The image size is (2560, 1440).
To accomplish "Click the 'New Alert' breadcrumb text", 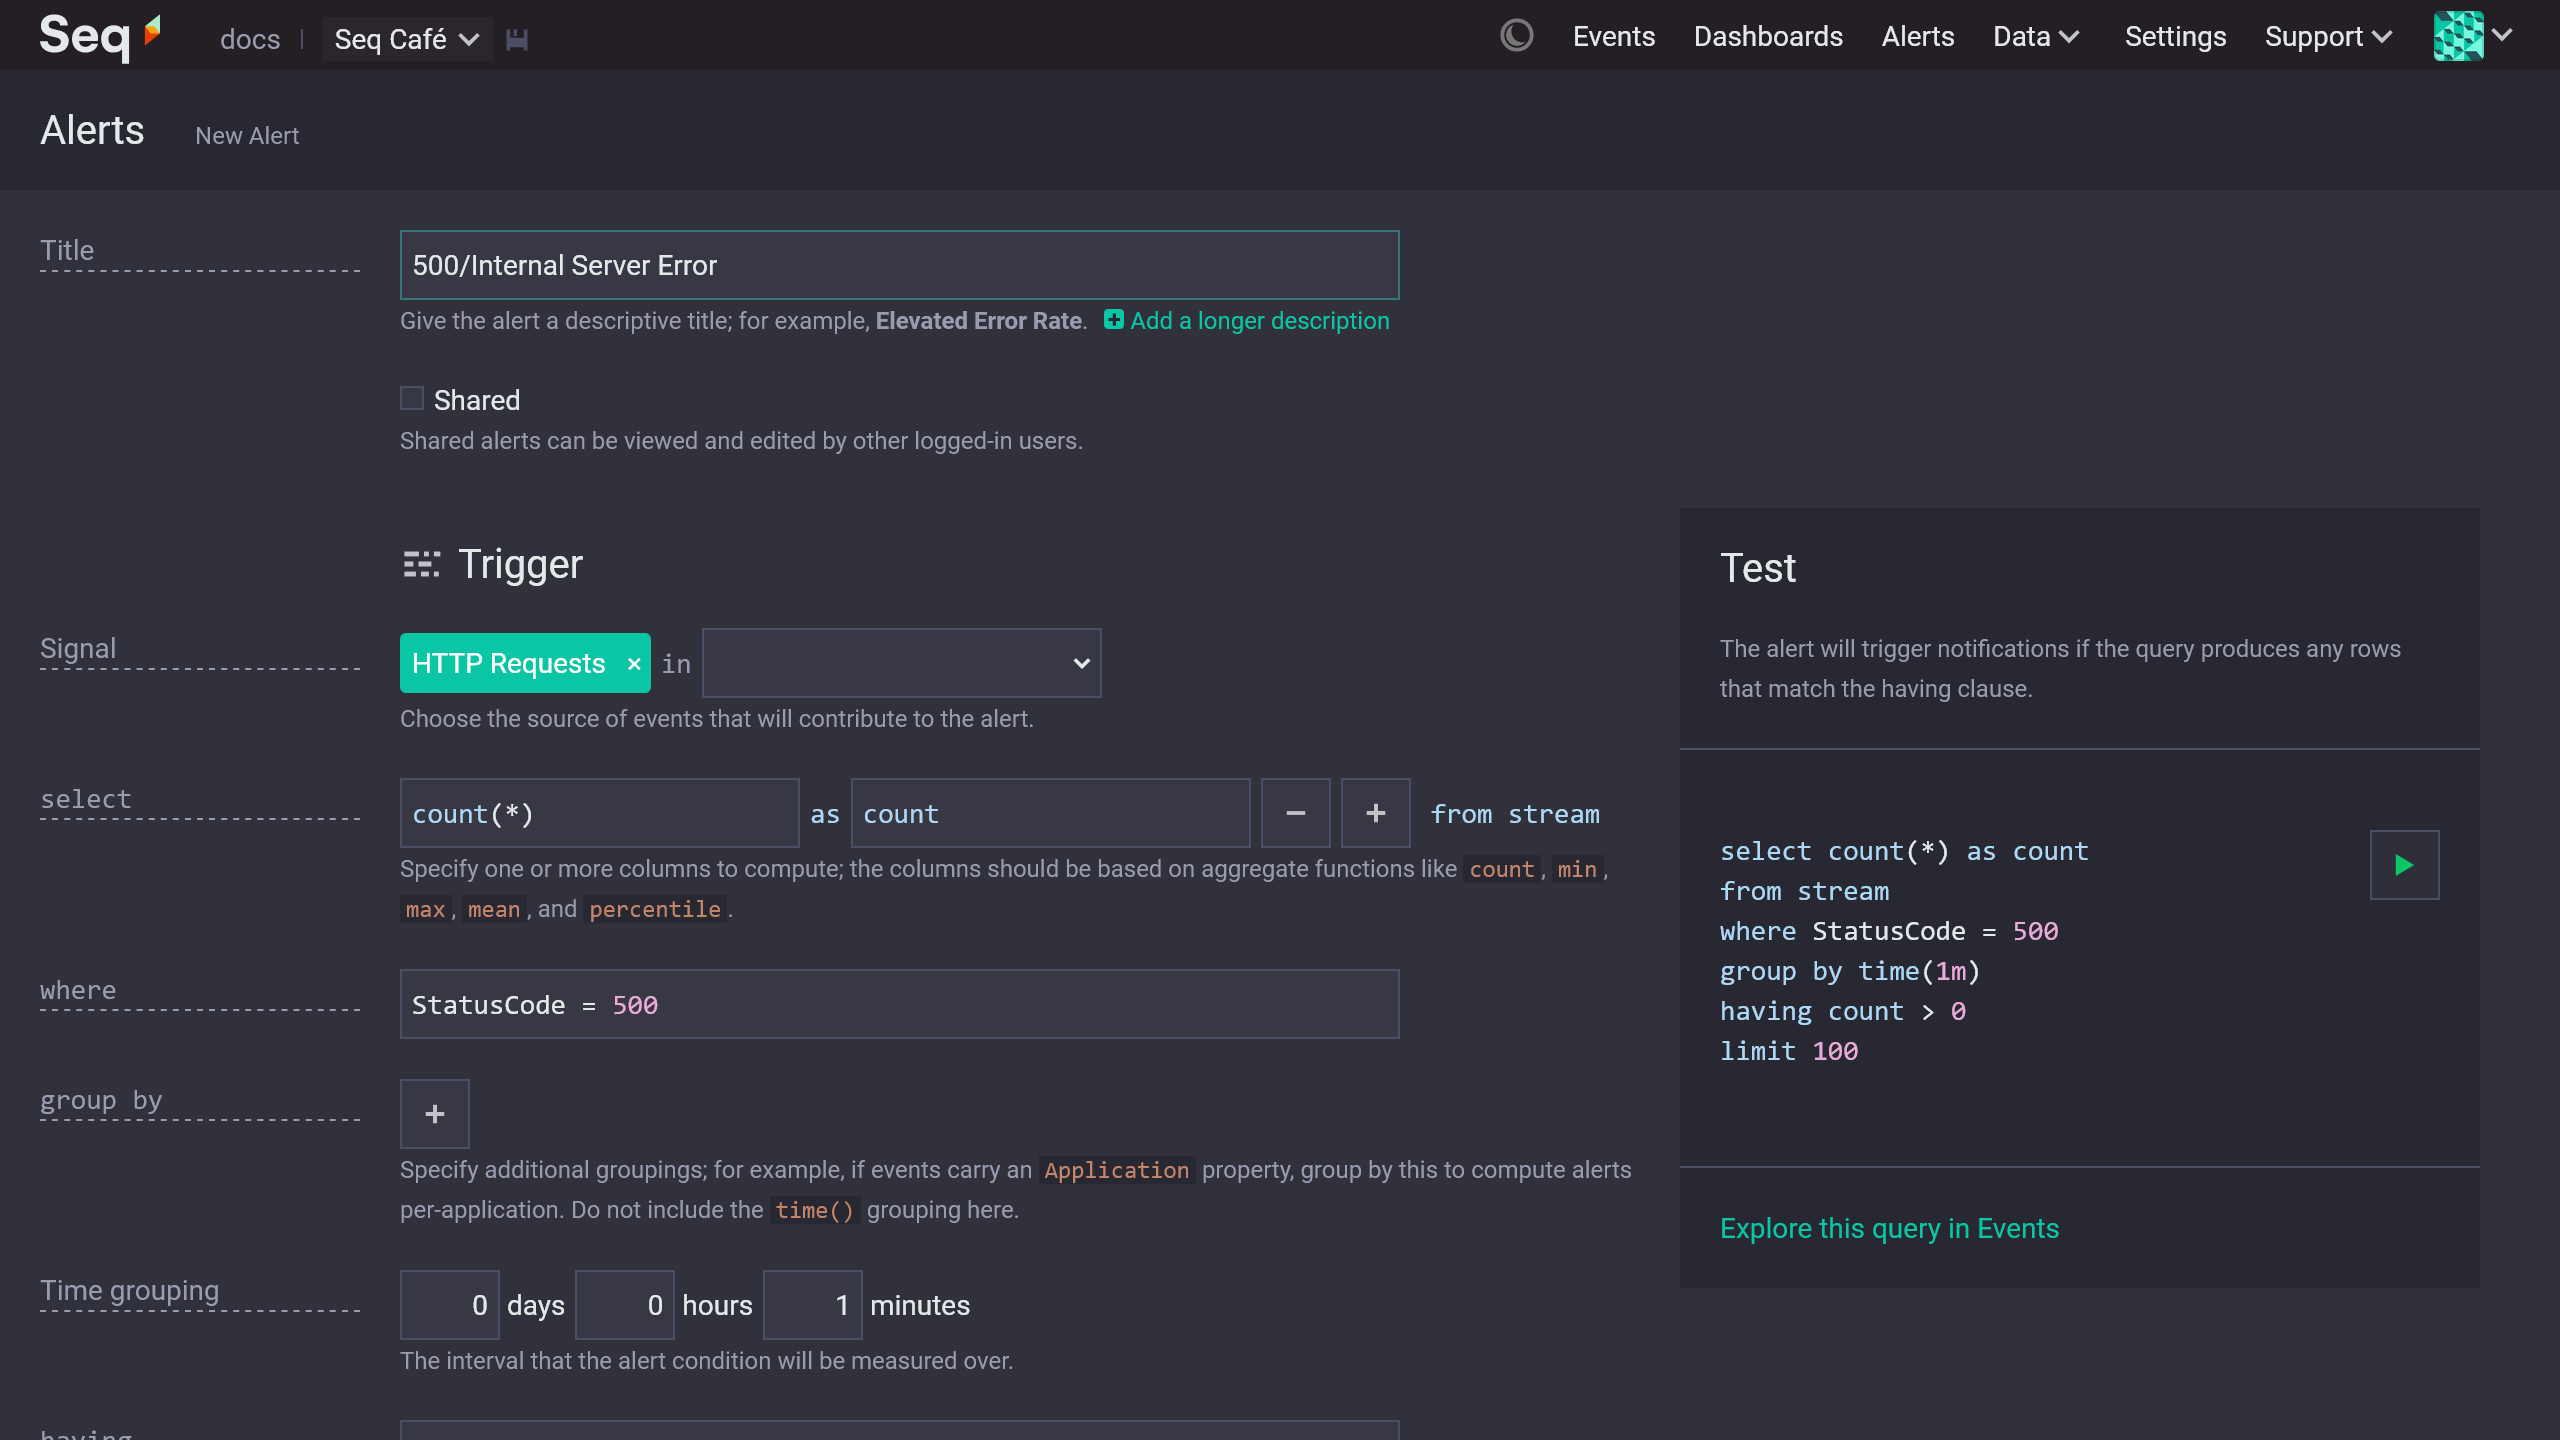I will (x=247, y=136).
